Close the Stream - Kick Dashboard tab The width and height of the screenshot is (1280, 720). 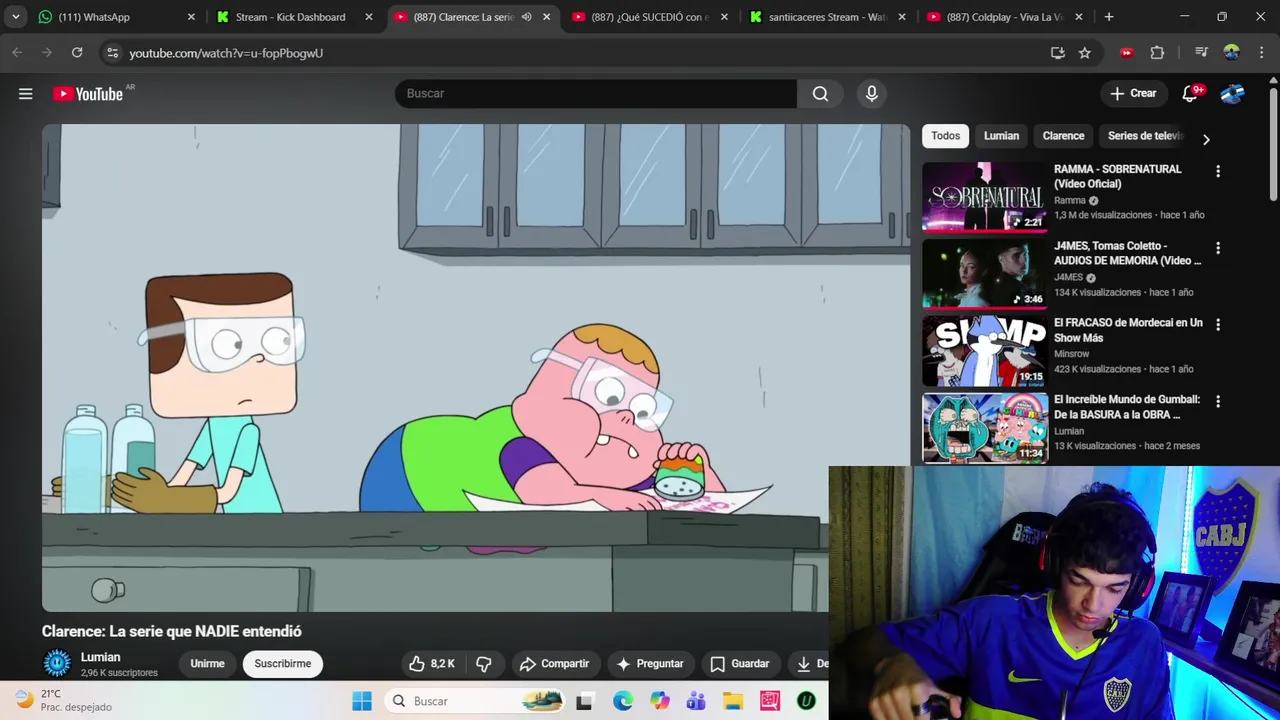coord(369,17)
